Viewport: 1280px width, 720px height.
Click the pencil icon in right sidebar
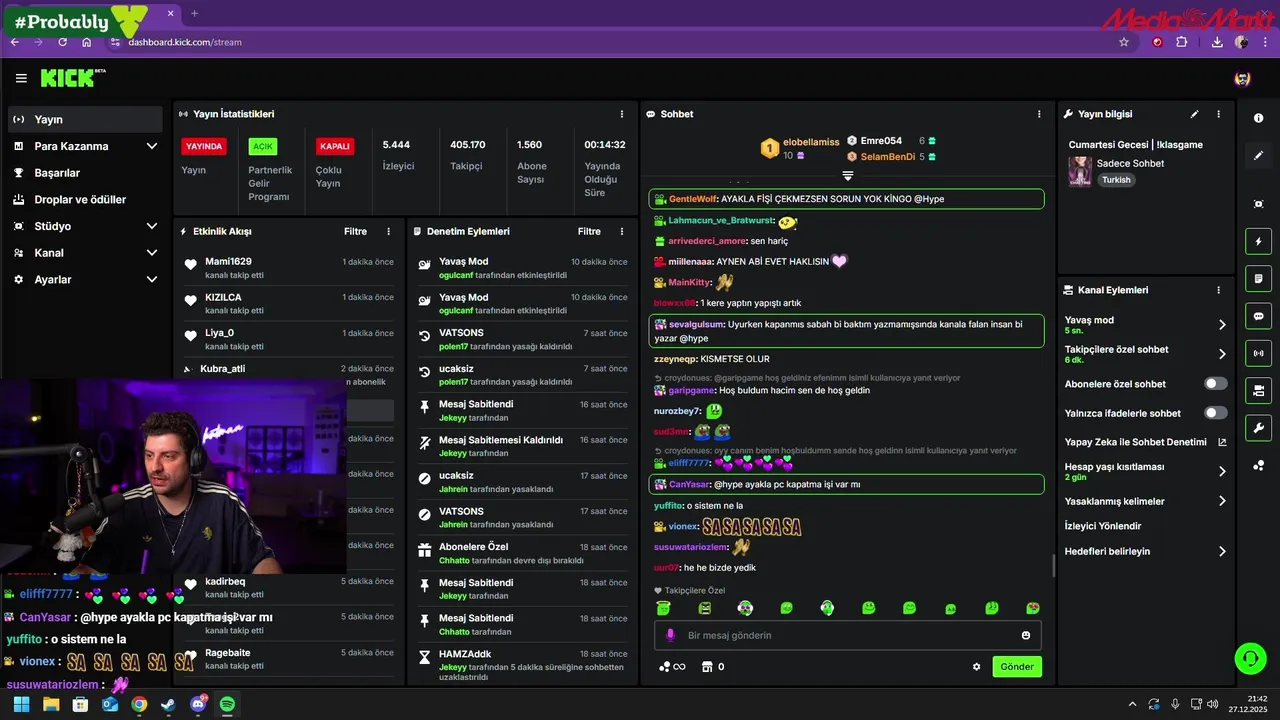click(x=1258, y=155)
